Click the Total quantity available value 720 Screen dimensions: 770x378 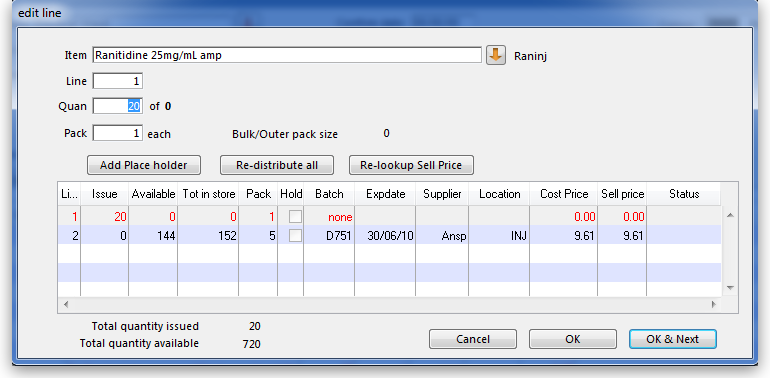(251, 344)
